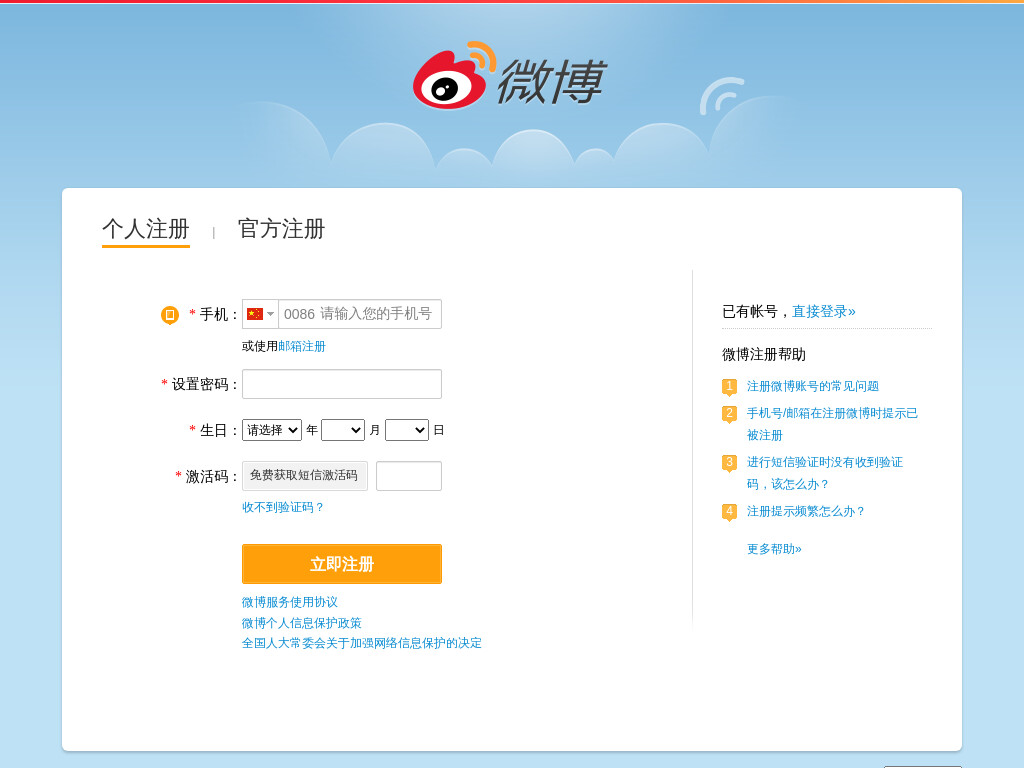Open the 收不到验证码？ link
The image size is (1024, 768).
coord(283,507)
